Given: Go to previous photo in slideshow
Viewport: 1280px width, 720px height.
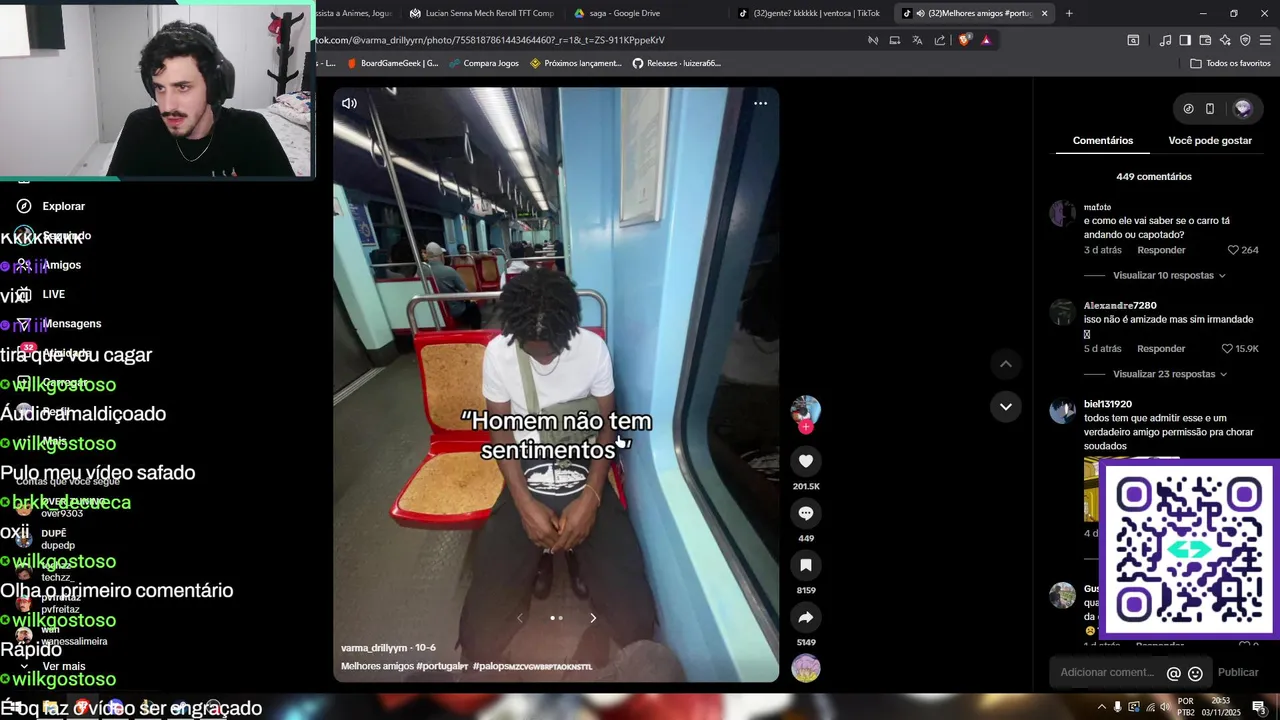Looking at the screenshot, I should [519, 618].
